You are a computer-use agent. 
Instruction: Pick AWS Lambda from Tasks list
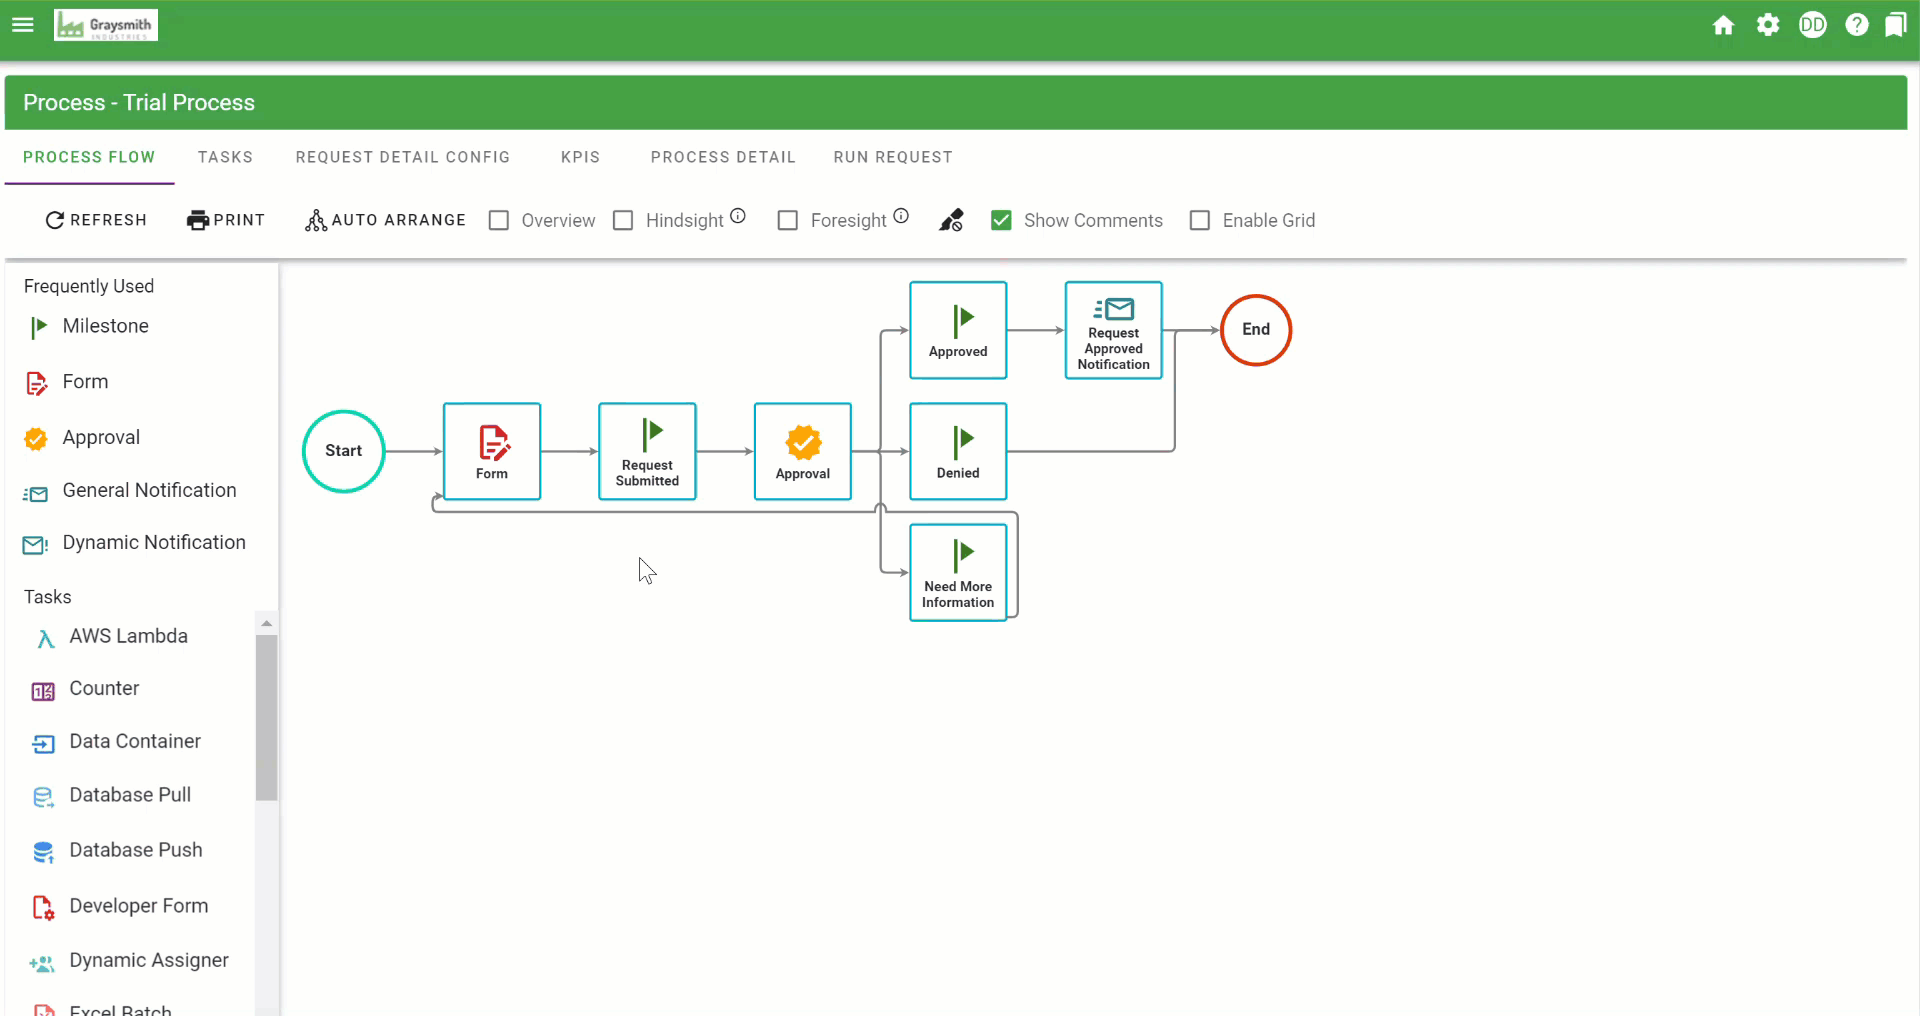(x=128, y=636)
